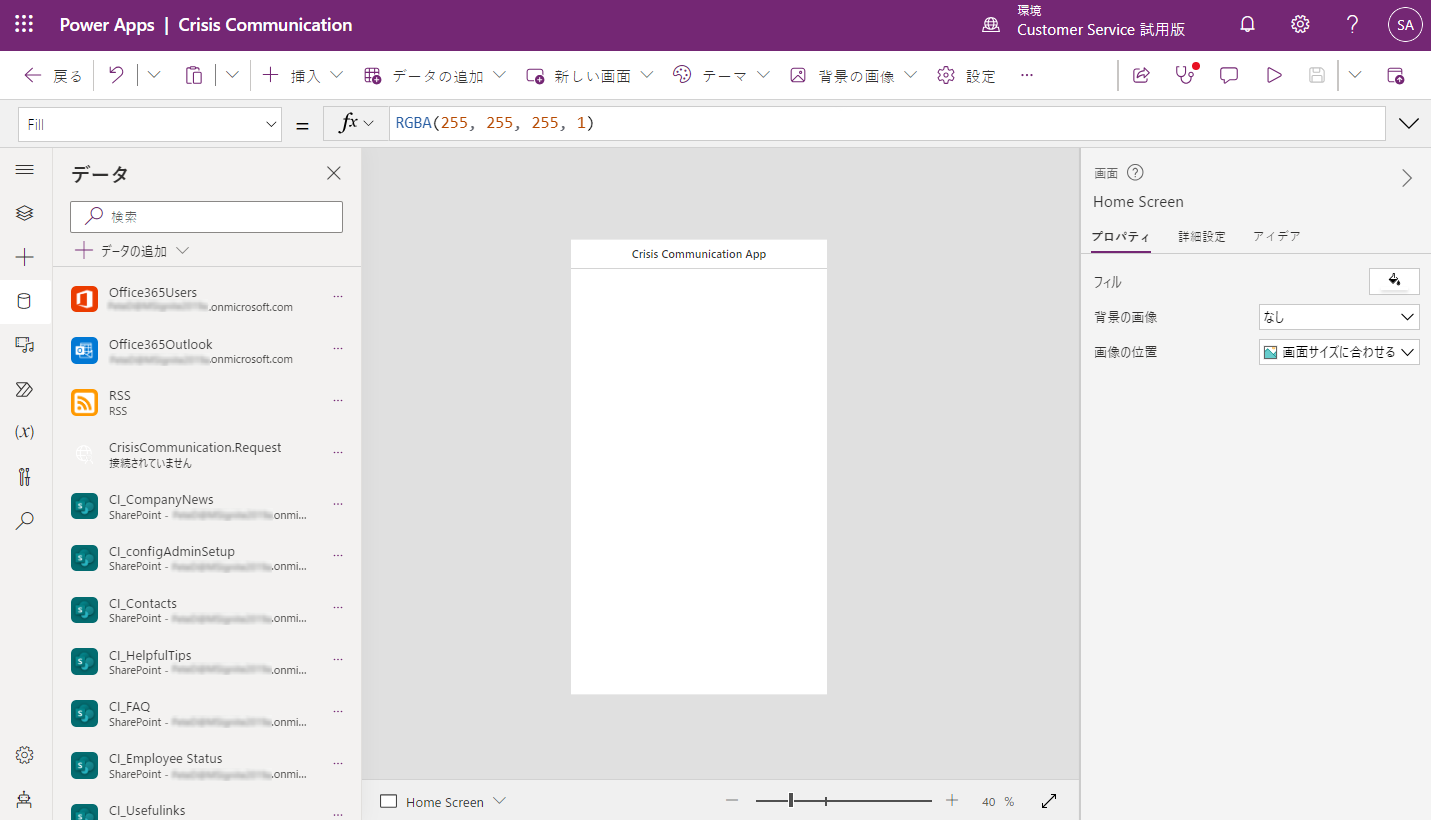1431x820 pixels.
Task: Click the zoom in plus button
Action: click(x=952, y=800)
